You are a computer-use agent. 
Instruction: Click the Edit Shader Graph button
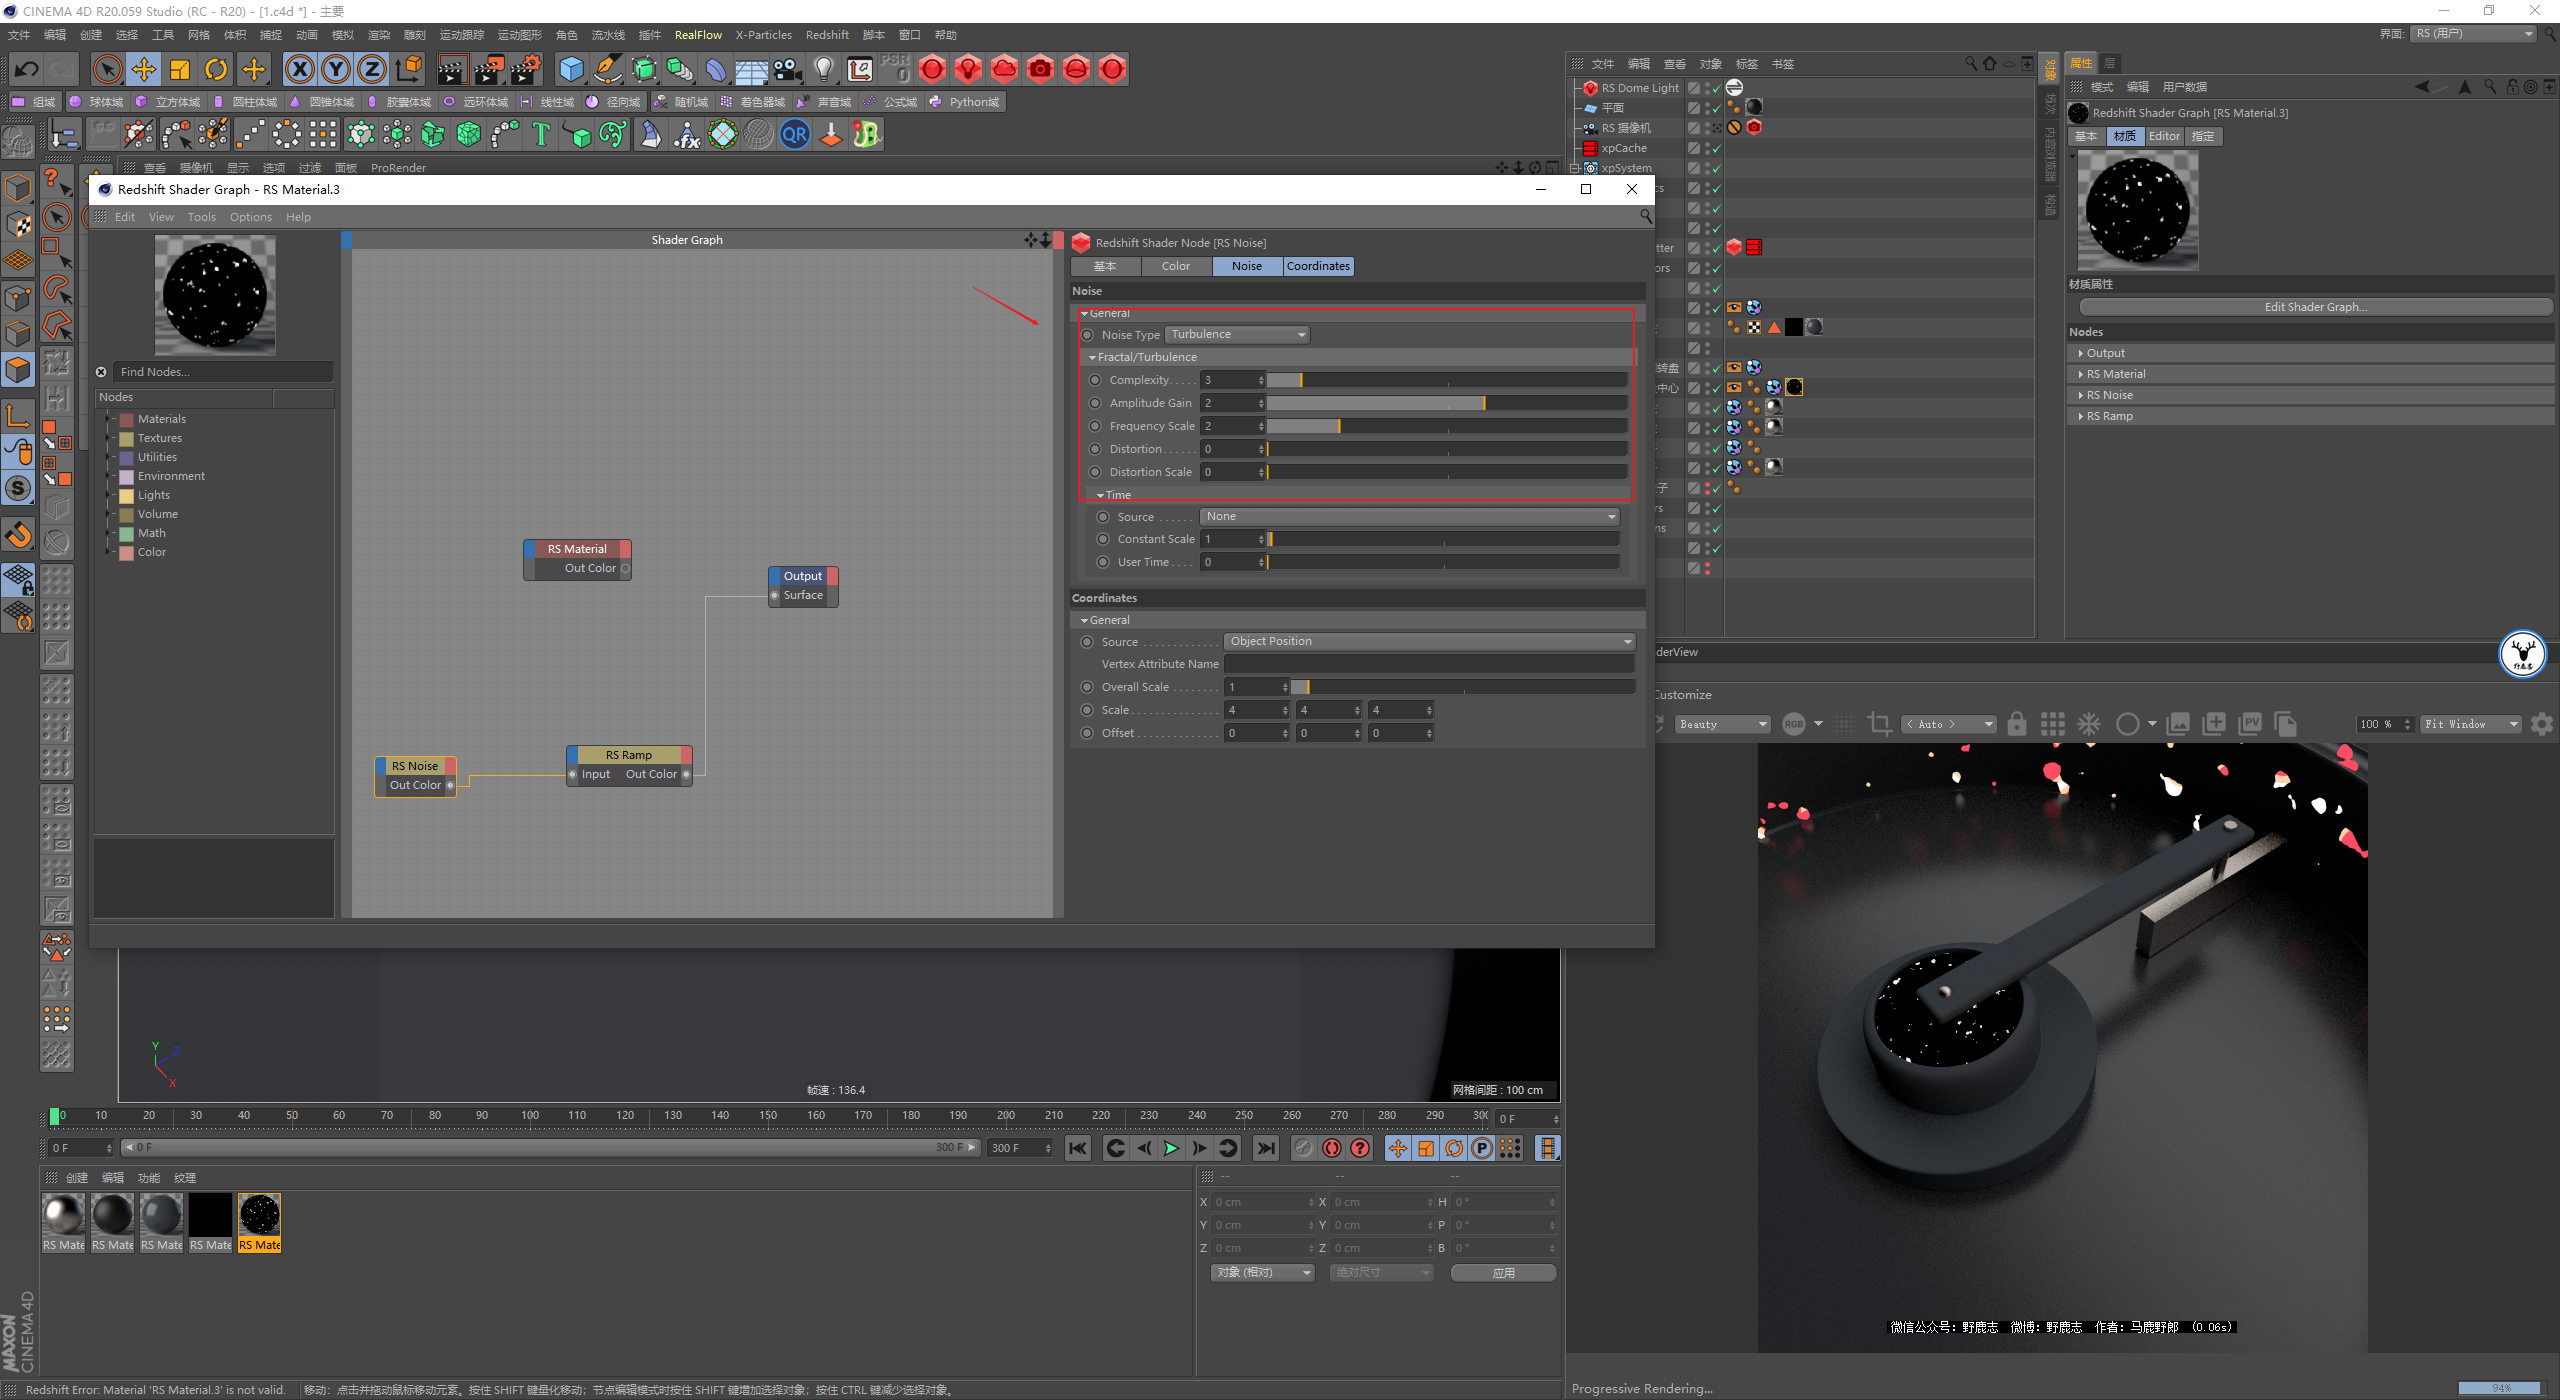point(2315,307)
